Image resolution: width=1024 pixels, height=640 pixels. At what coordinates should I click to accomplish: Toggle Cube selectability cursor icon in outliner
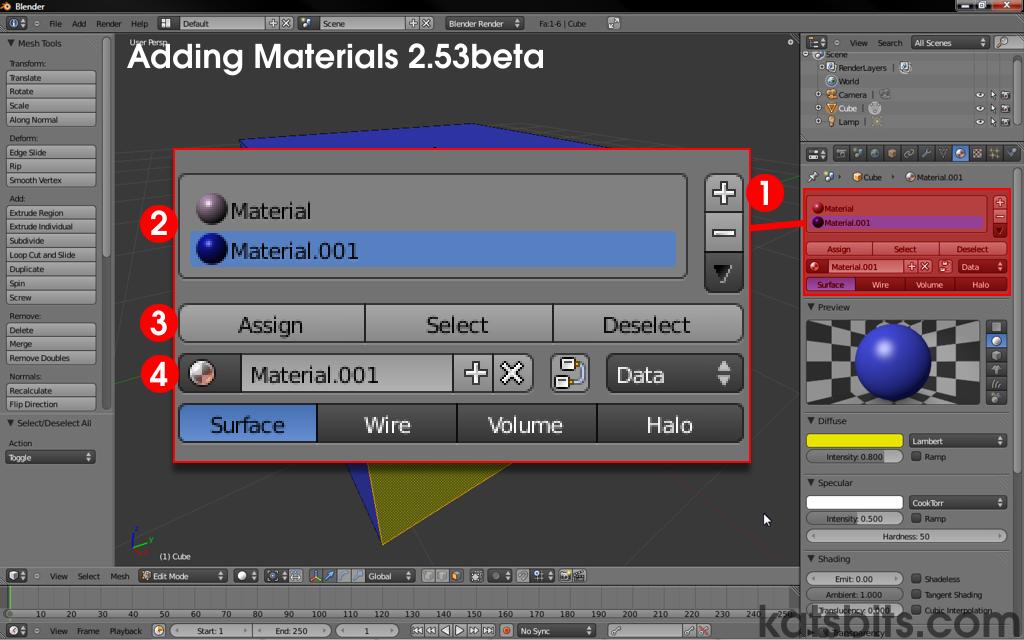[993, 108]
